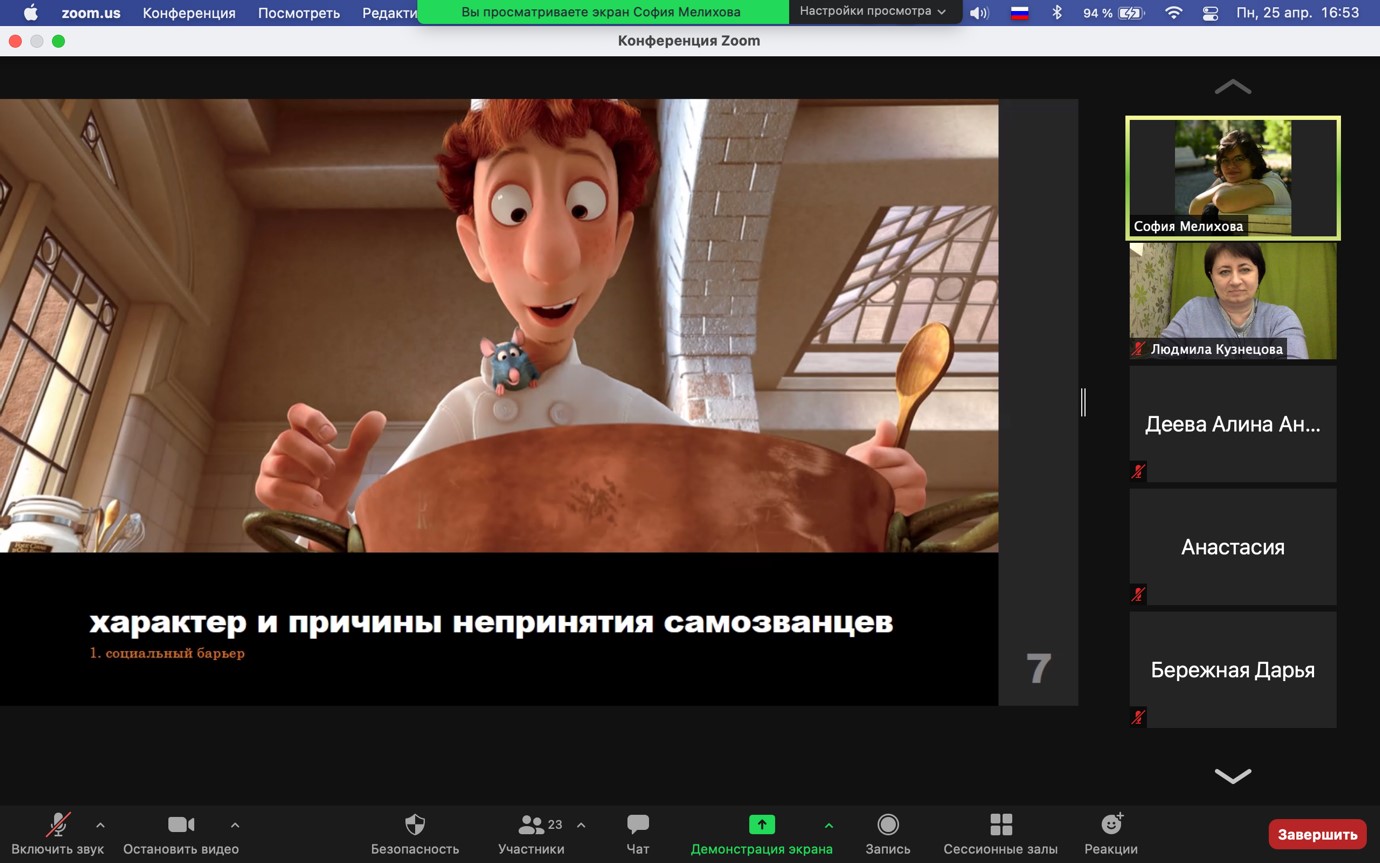Viewport: 1380px width, 863px height.
Task: Open the Безопасность shield menu
Action: point(415,834)
